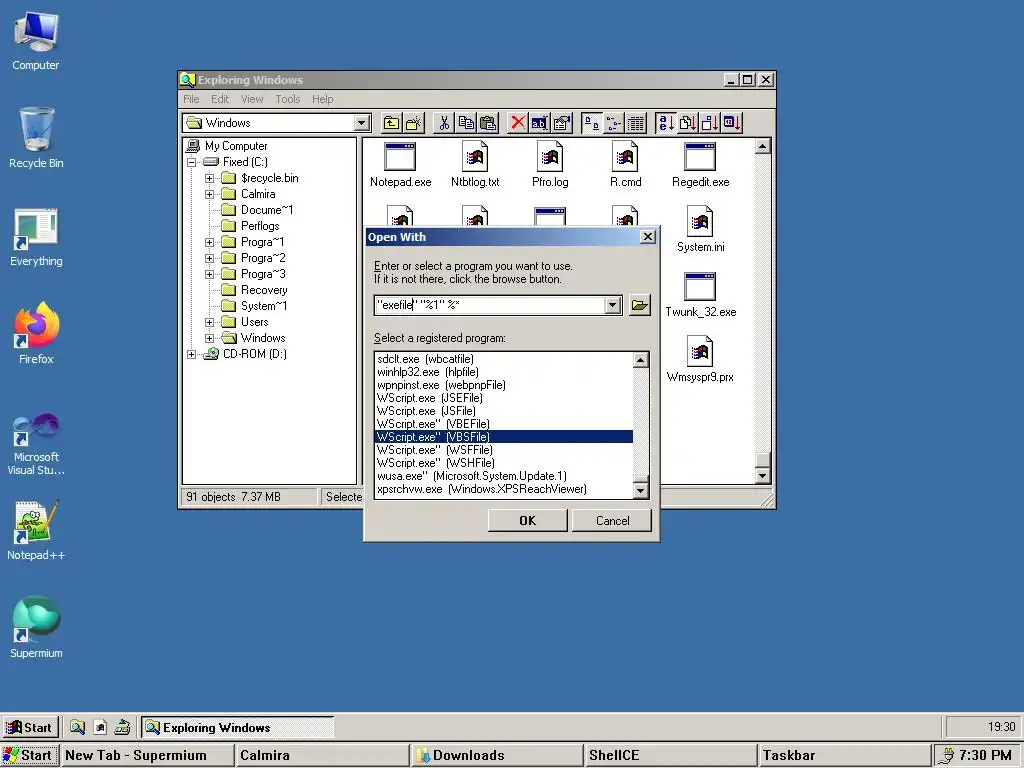Click the New Folder toolbar icon

click(x=413, y=123)
